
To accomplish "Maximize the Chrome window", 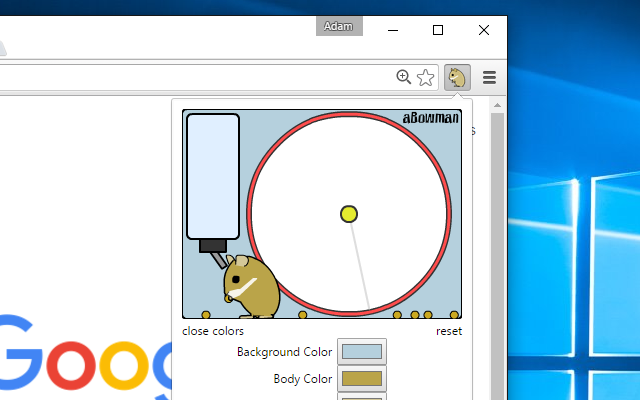I will pyautogui.click(x=438, y=30).
